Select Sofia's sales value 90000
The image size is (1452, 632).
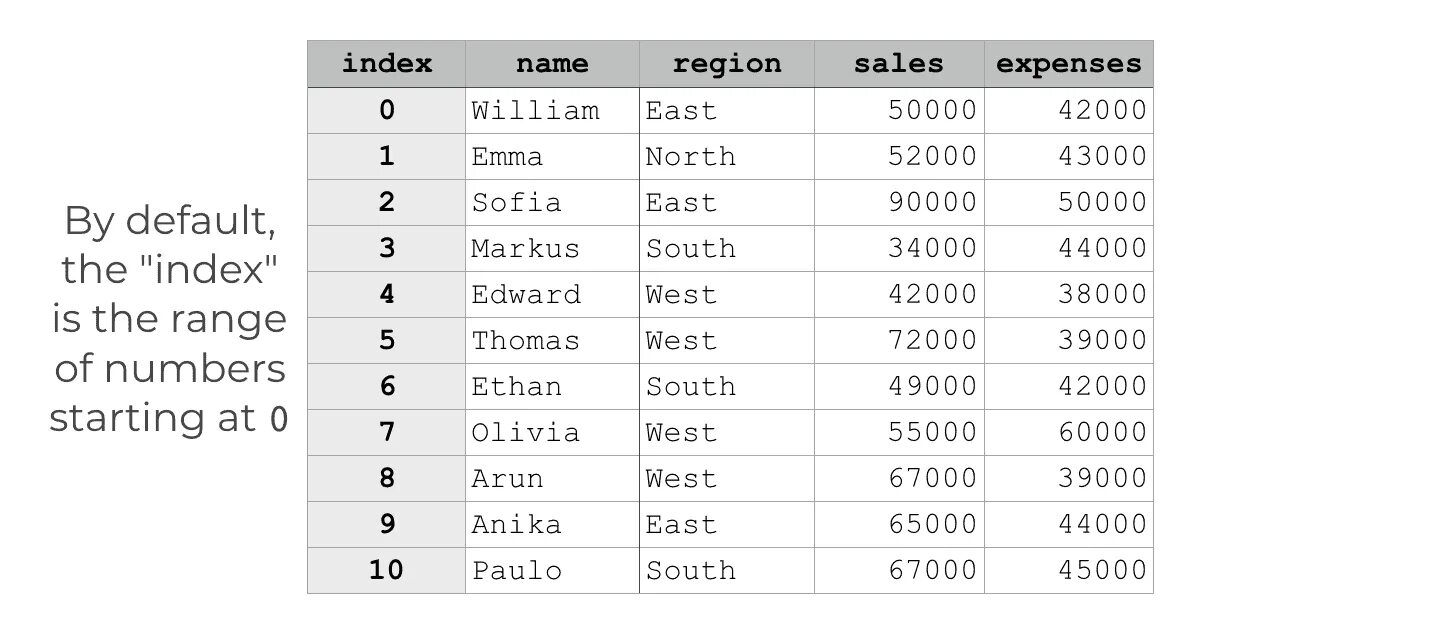click(899, 202)
